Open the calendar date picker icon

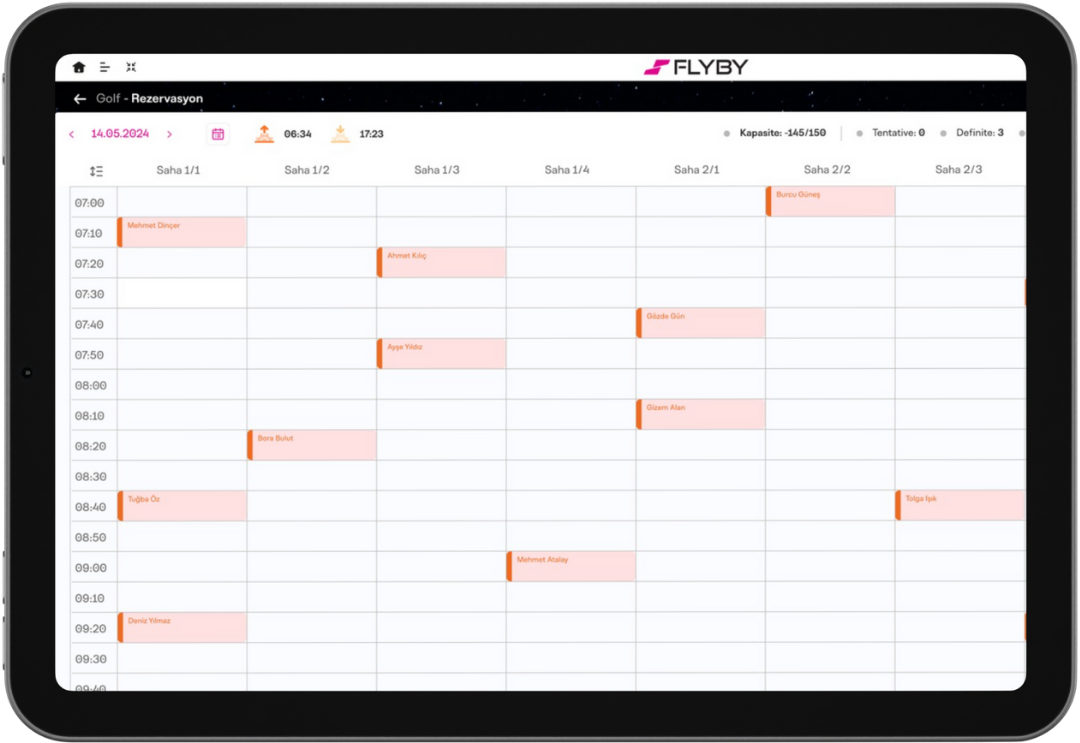coord(218,134)
